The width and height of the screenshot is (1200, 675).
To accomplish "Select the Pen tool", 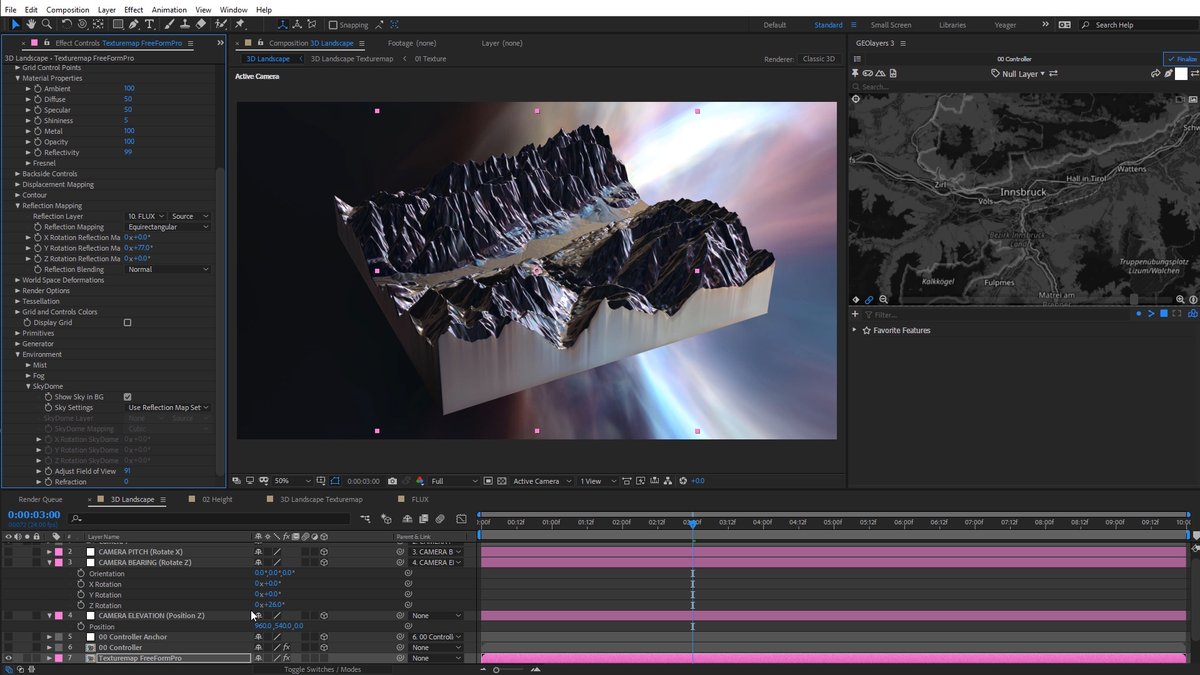I will pos(135,24).
